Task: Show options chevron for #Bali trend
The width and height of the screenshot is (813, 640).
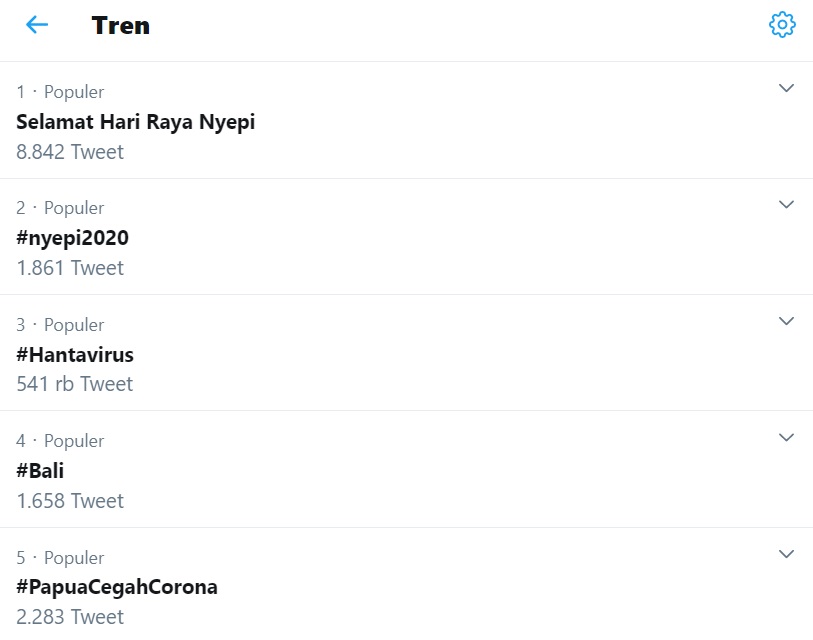Action: click(786, 437)
